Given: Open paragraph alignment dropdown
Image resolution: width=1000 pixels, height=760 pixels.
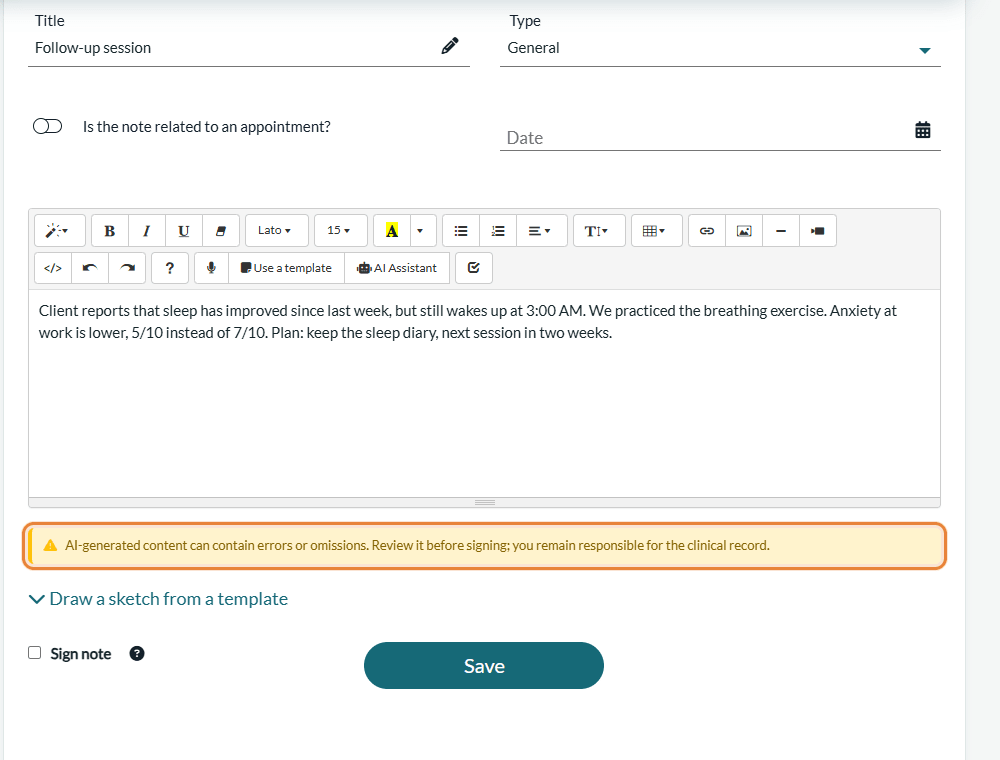Looking at the screenshot, I should click(541, 231).
